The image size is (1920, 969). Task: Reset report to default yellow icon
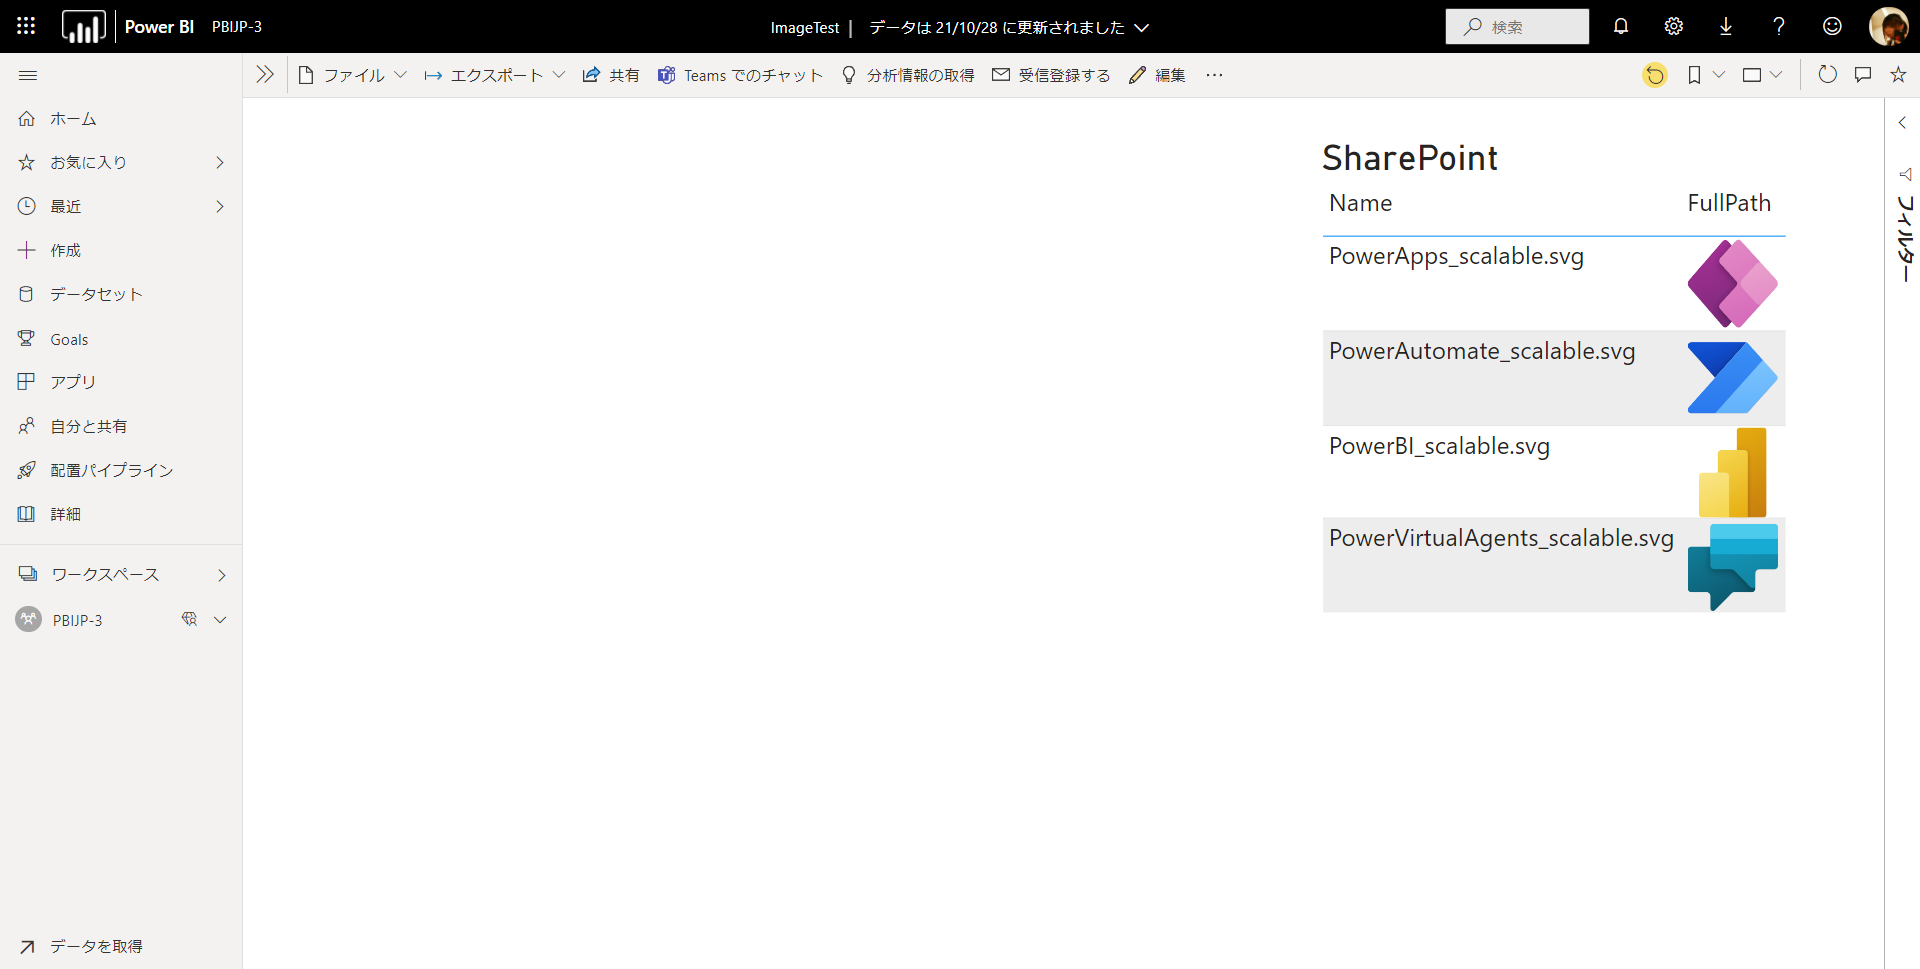(x=1655, y=75)
